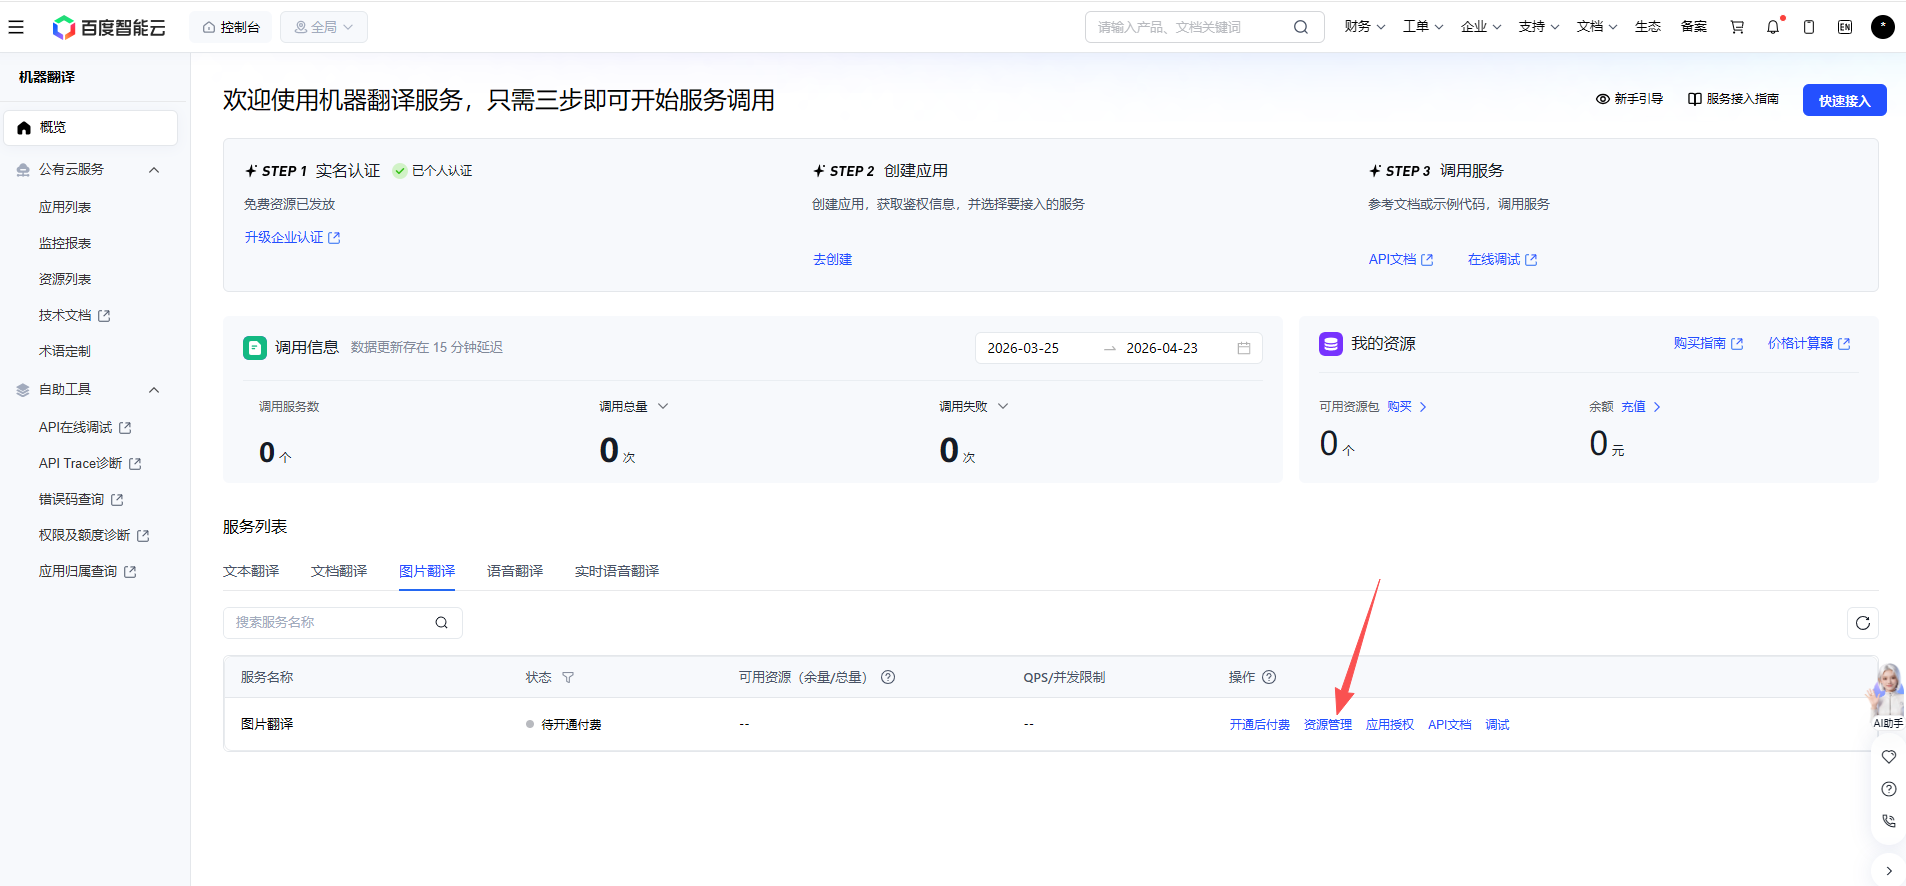Viewport: 1906px width, 886px height.
Task: Open API文档 link under STEP 3
Action: pyautogui.click(x=1401, y=259)
